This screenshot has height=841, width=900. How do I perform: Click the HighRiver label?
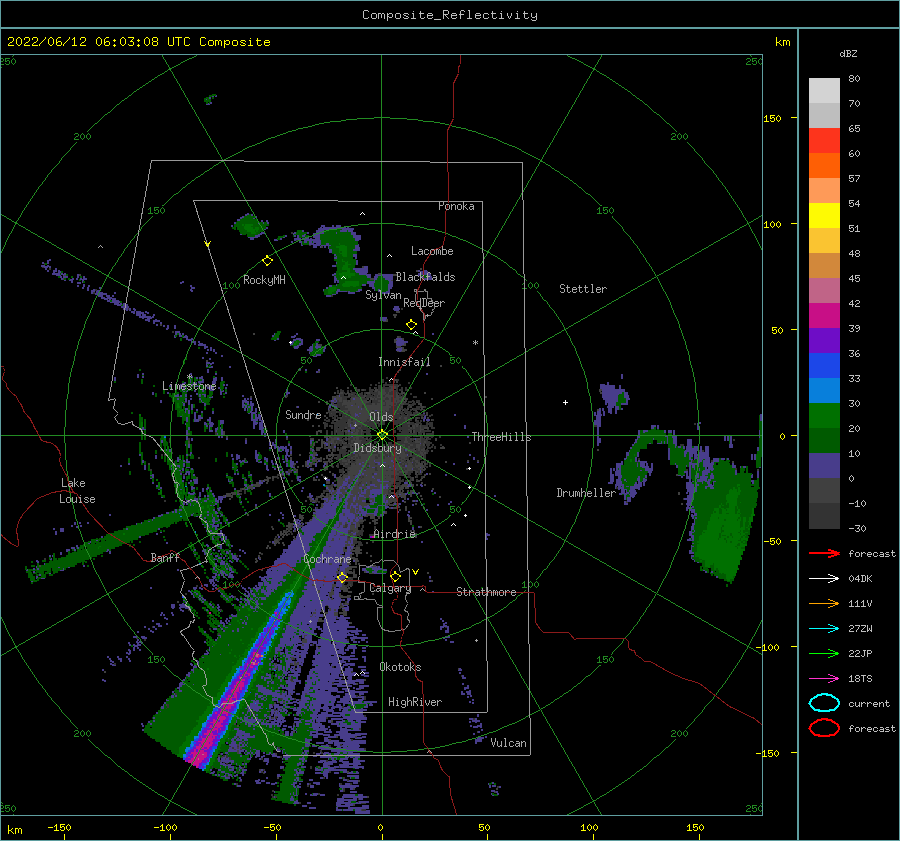(x=415, y=702)
